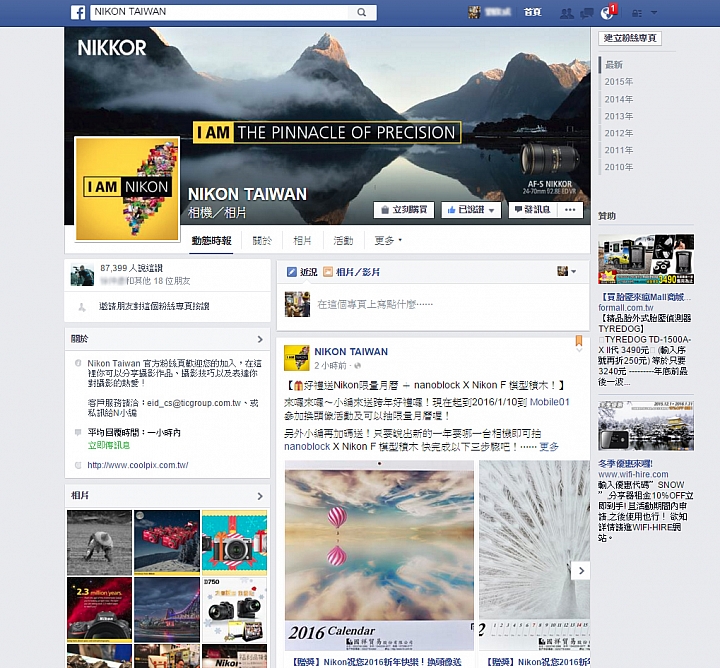This screenshot has width=720, height=668.
Task: Select the 近況 status composer option
Action: (302, 272)
